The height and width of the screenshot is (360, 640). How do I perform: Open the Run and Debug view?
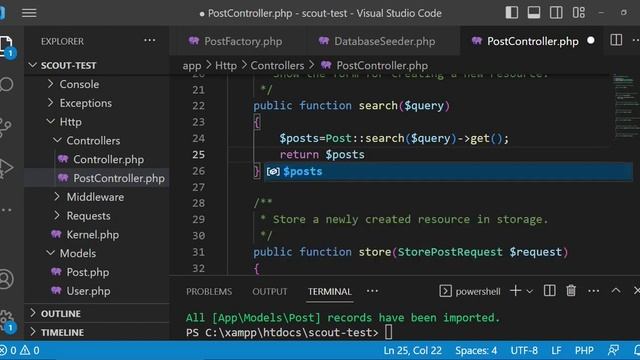(x=7, y=168)
